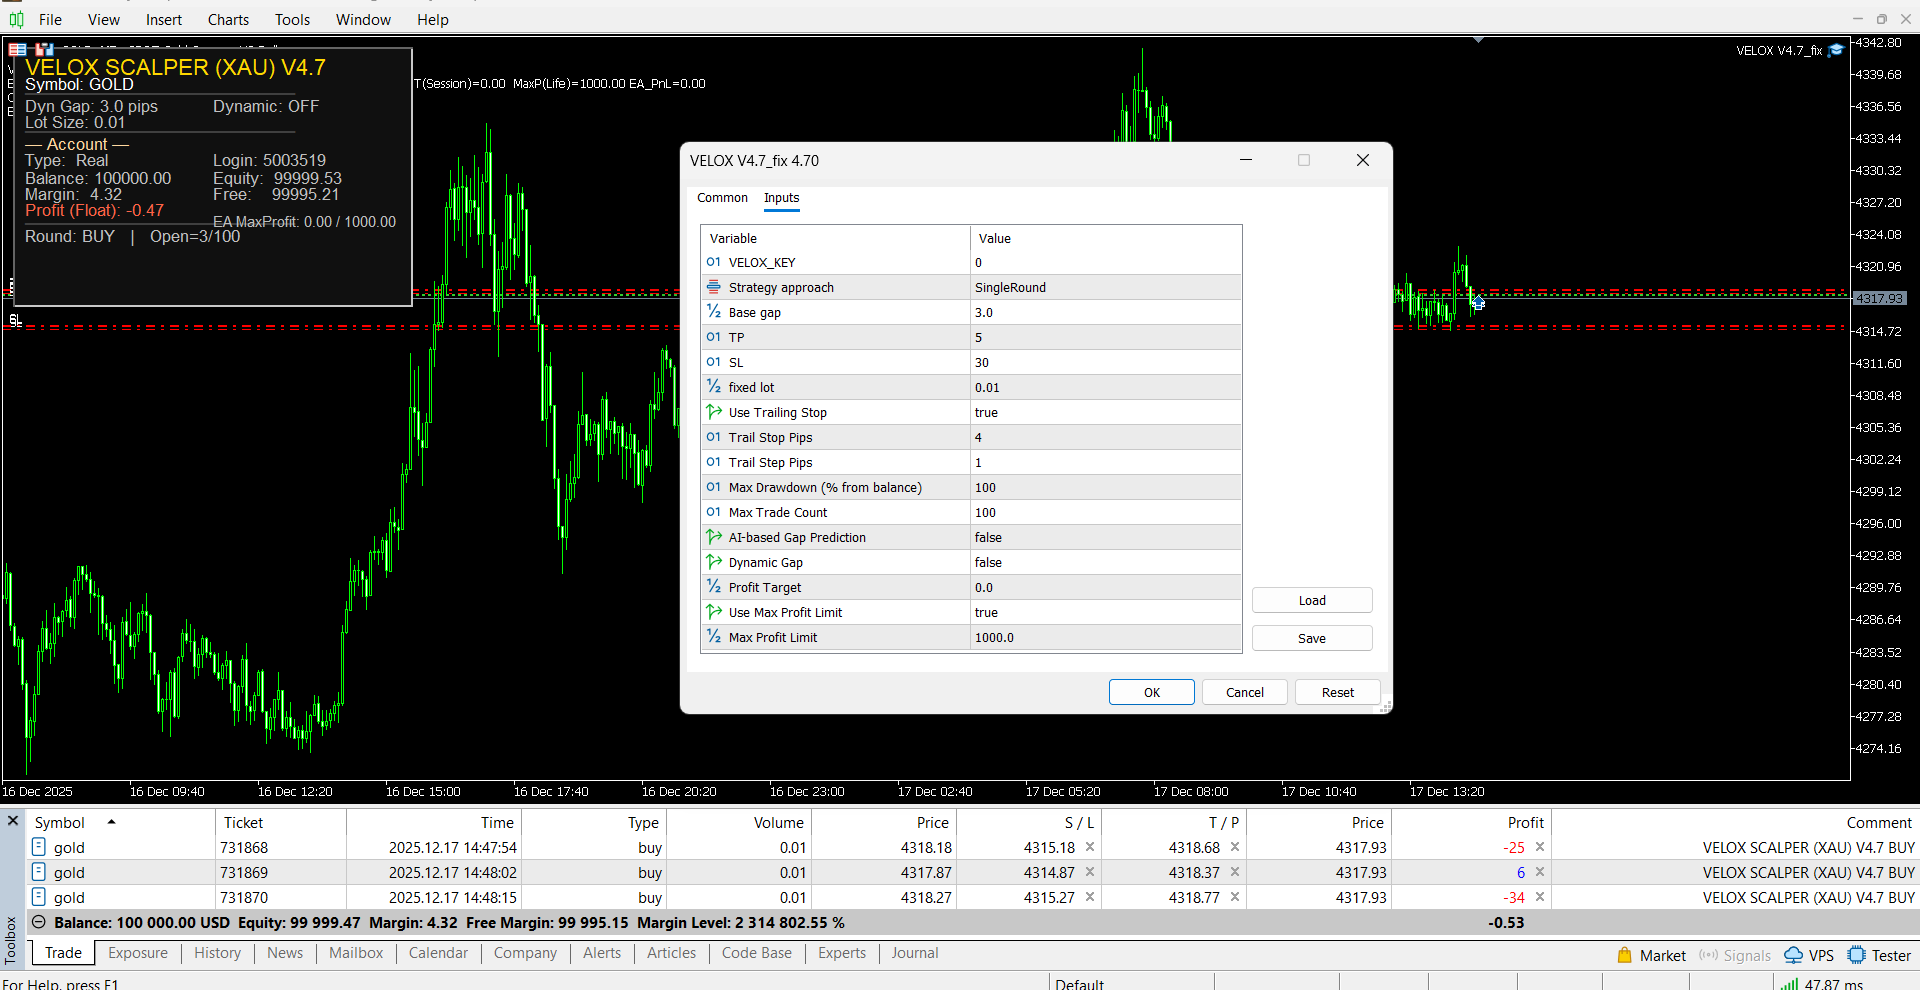
Task: Switch to the Common tab
Action: (722, 198)
